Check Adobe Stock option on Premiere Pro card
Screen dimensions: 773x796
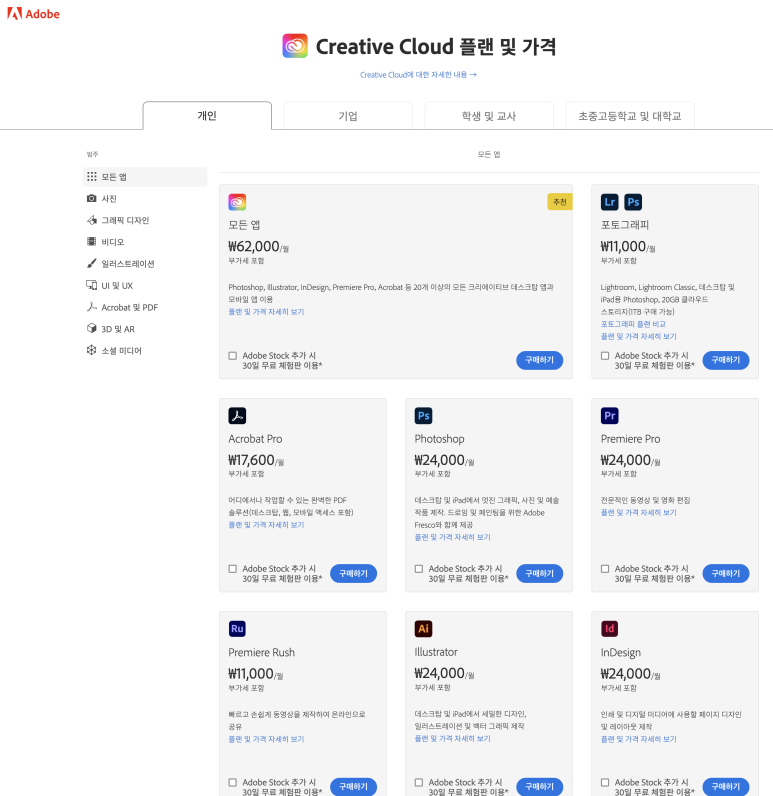605,569
